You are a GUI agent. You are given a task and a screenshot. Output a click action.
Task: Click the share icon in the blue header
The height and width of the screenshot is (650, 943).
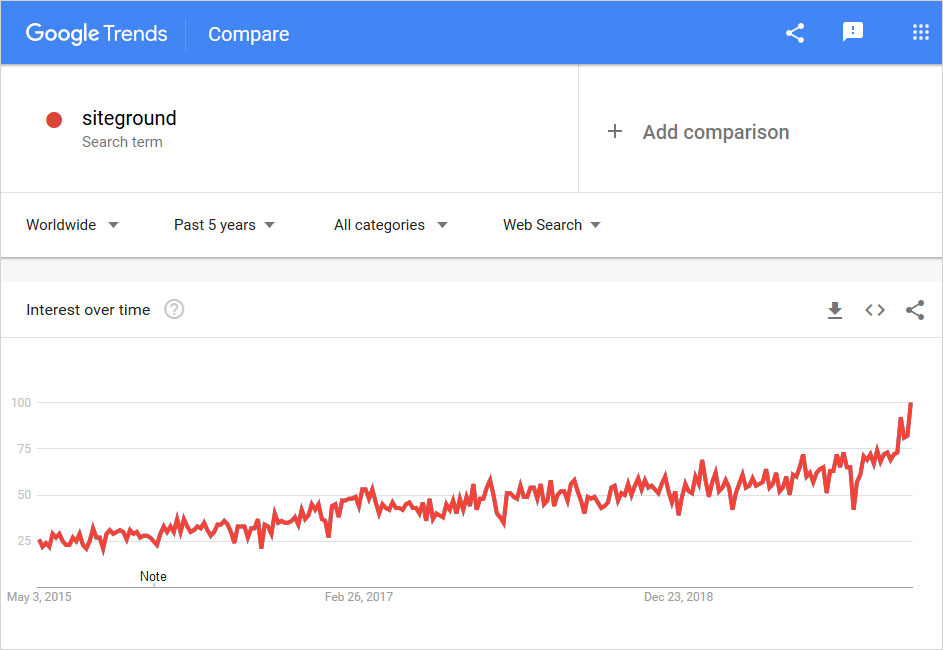(795, 33)
